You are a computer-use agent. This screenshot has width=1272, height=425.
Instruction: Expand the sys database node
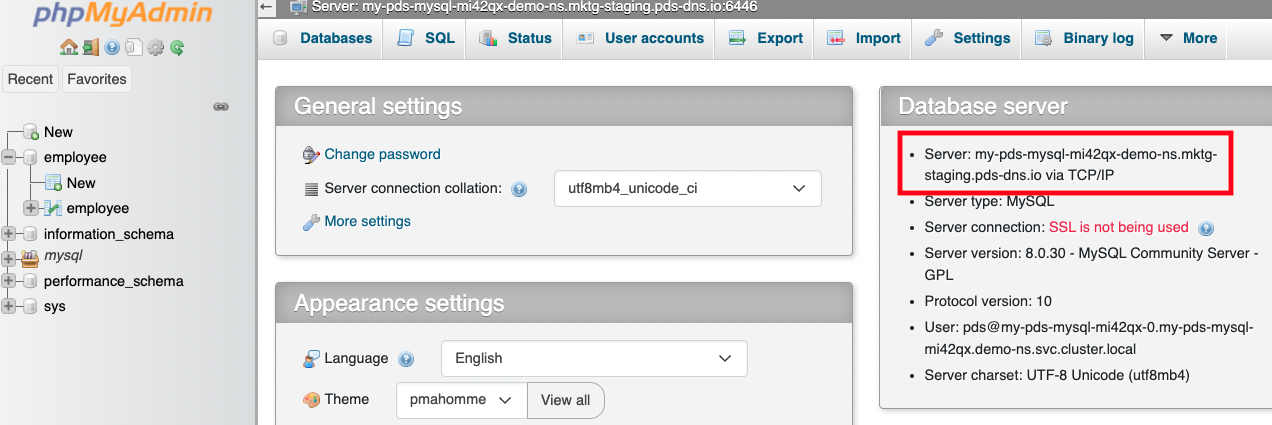pyautogui.click(x=9, y=306)
